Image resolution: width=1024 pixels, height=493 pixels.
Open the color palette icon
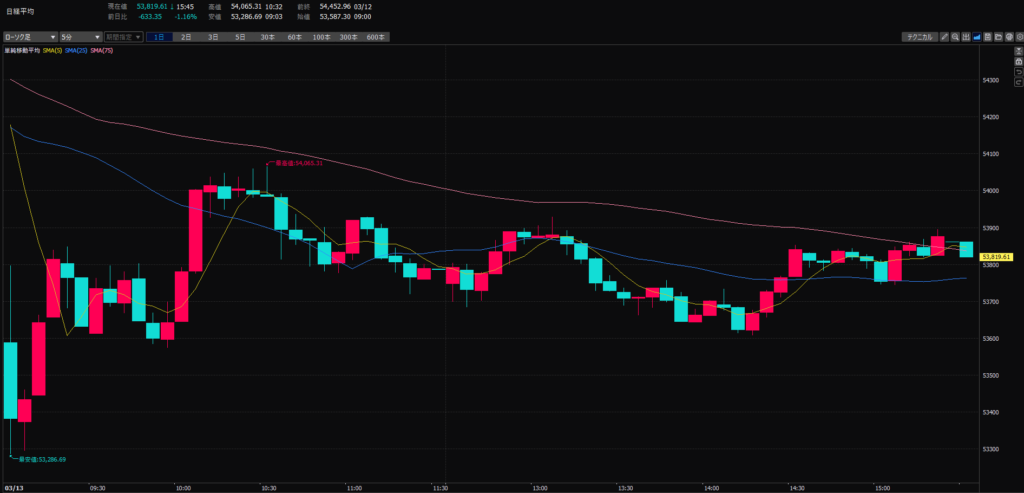coord(1007,37)
